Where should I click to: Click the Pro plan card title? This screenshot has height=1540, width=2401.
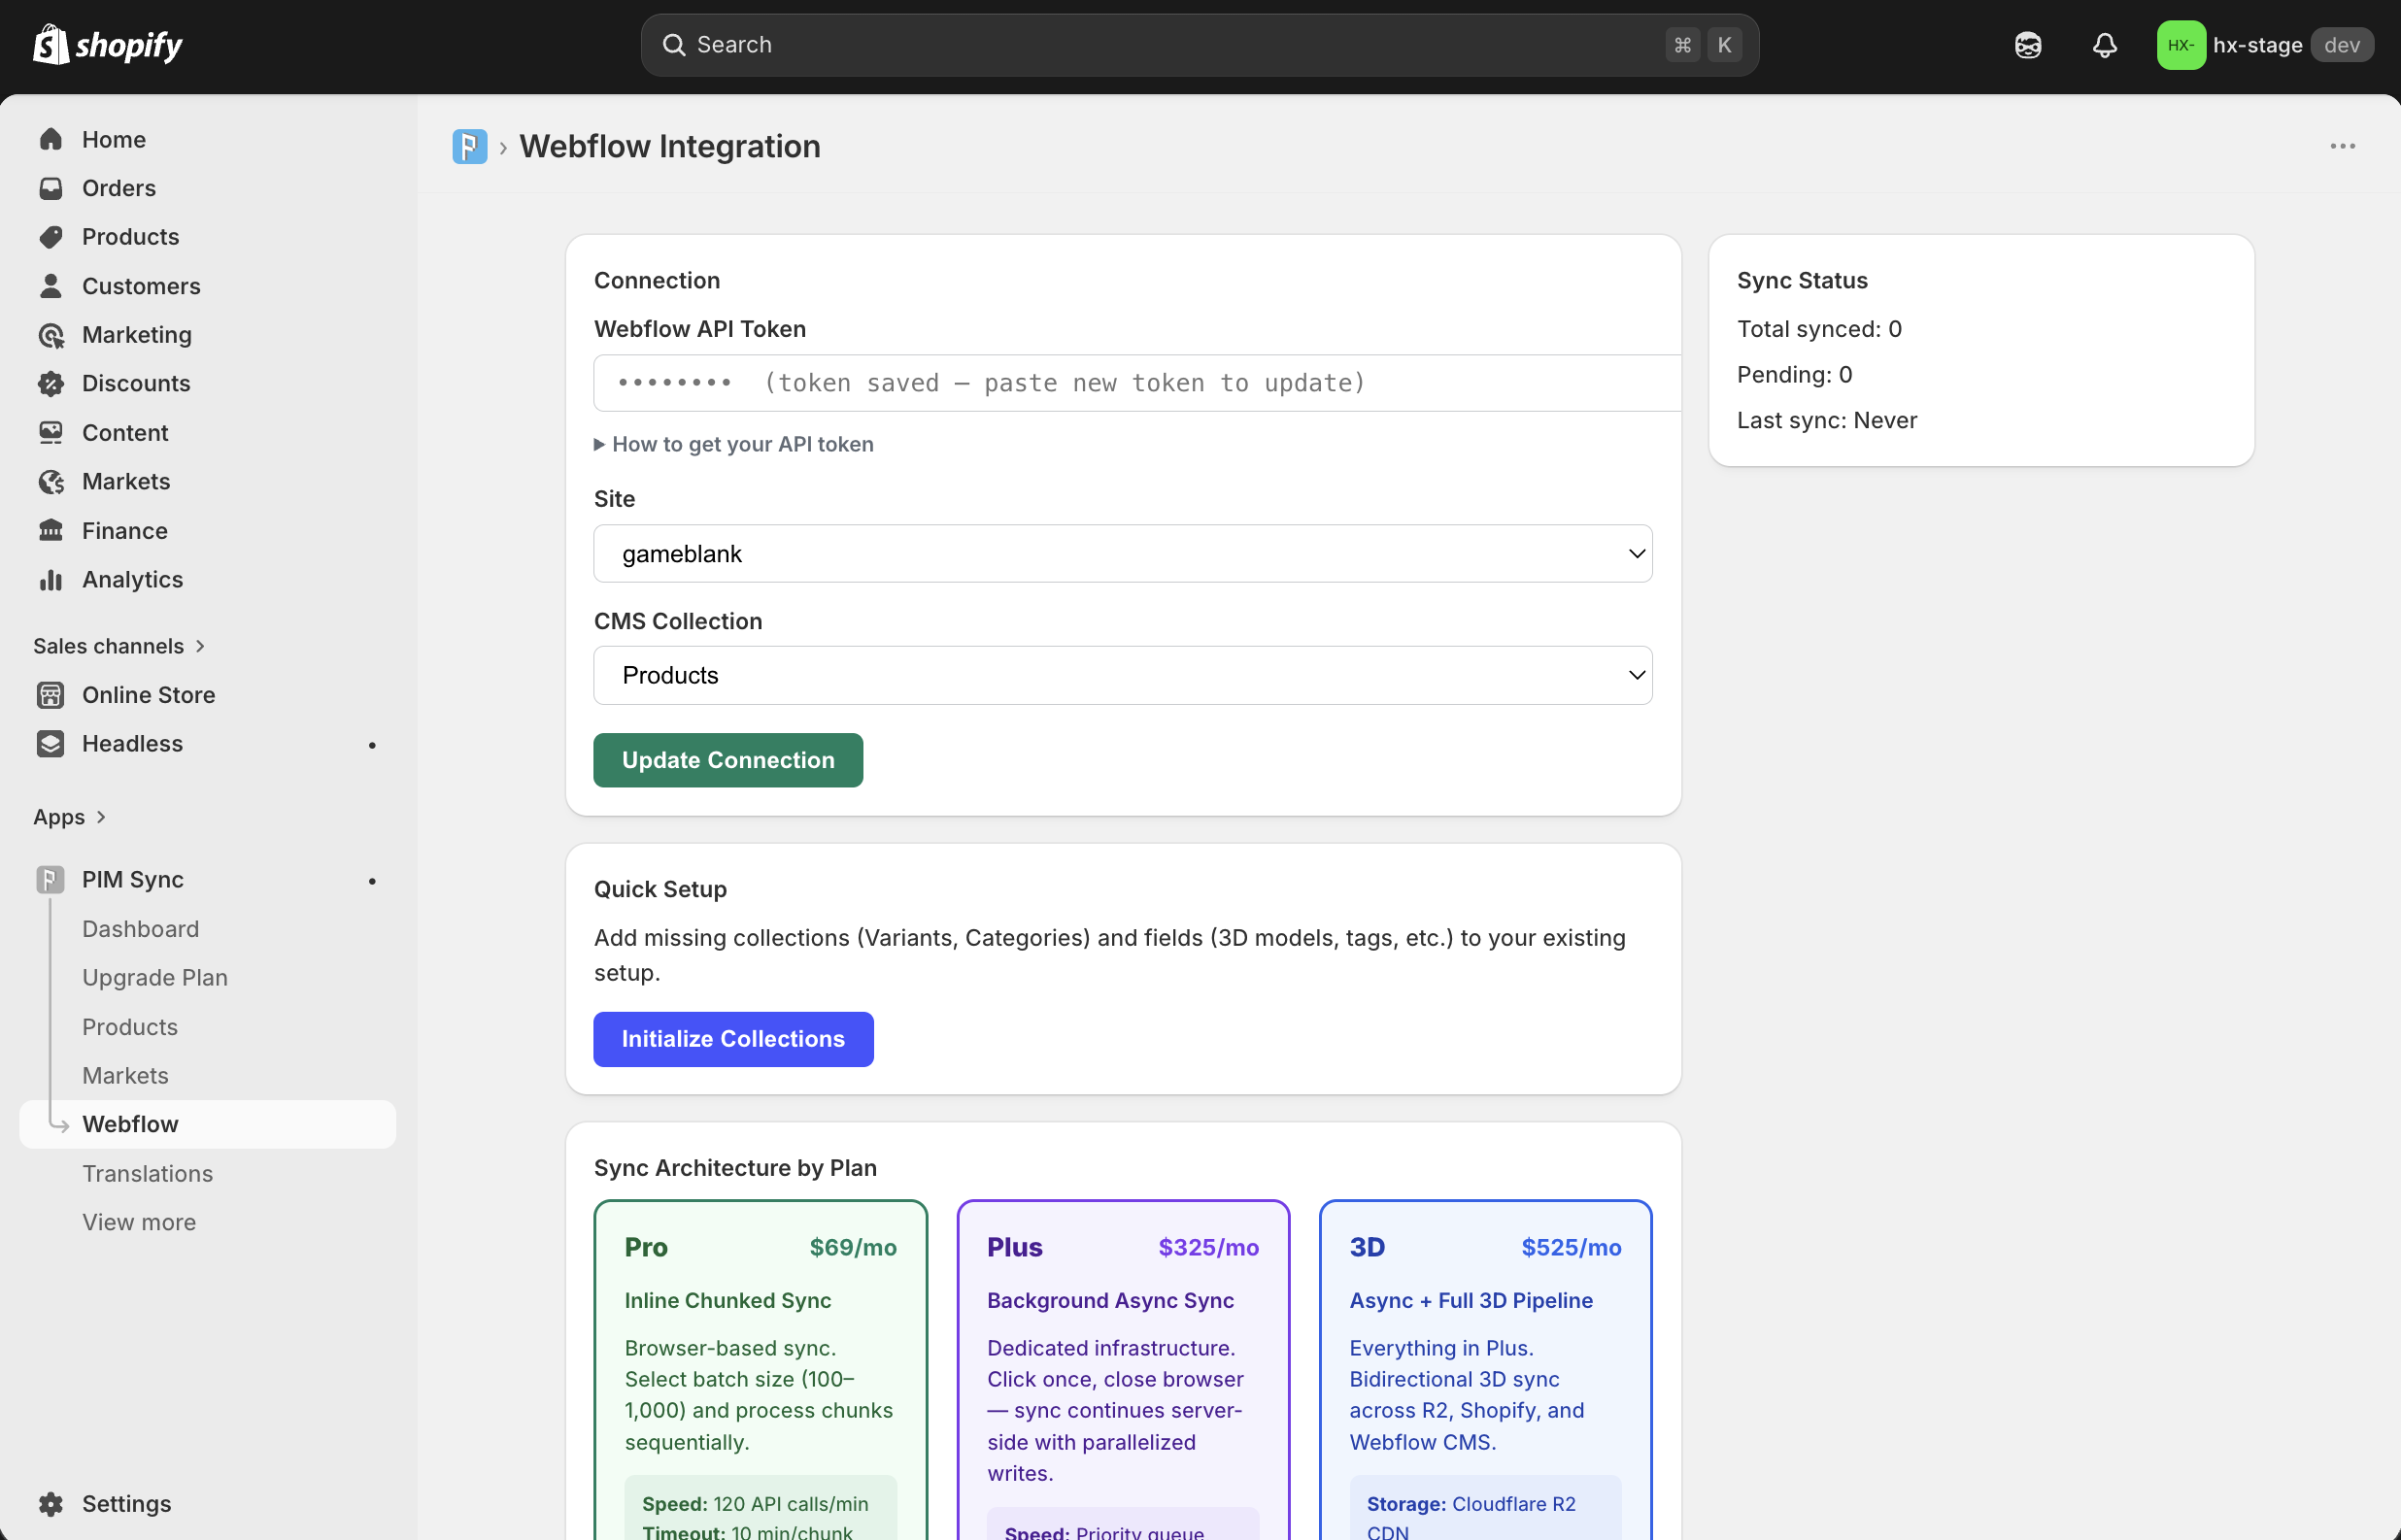pos(646,1247)
